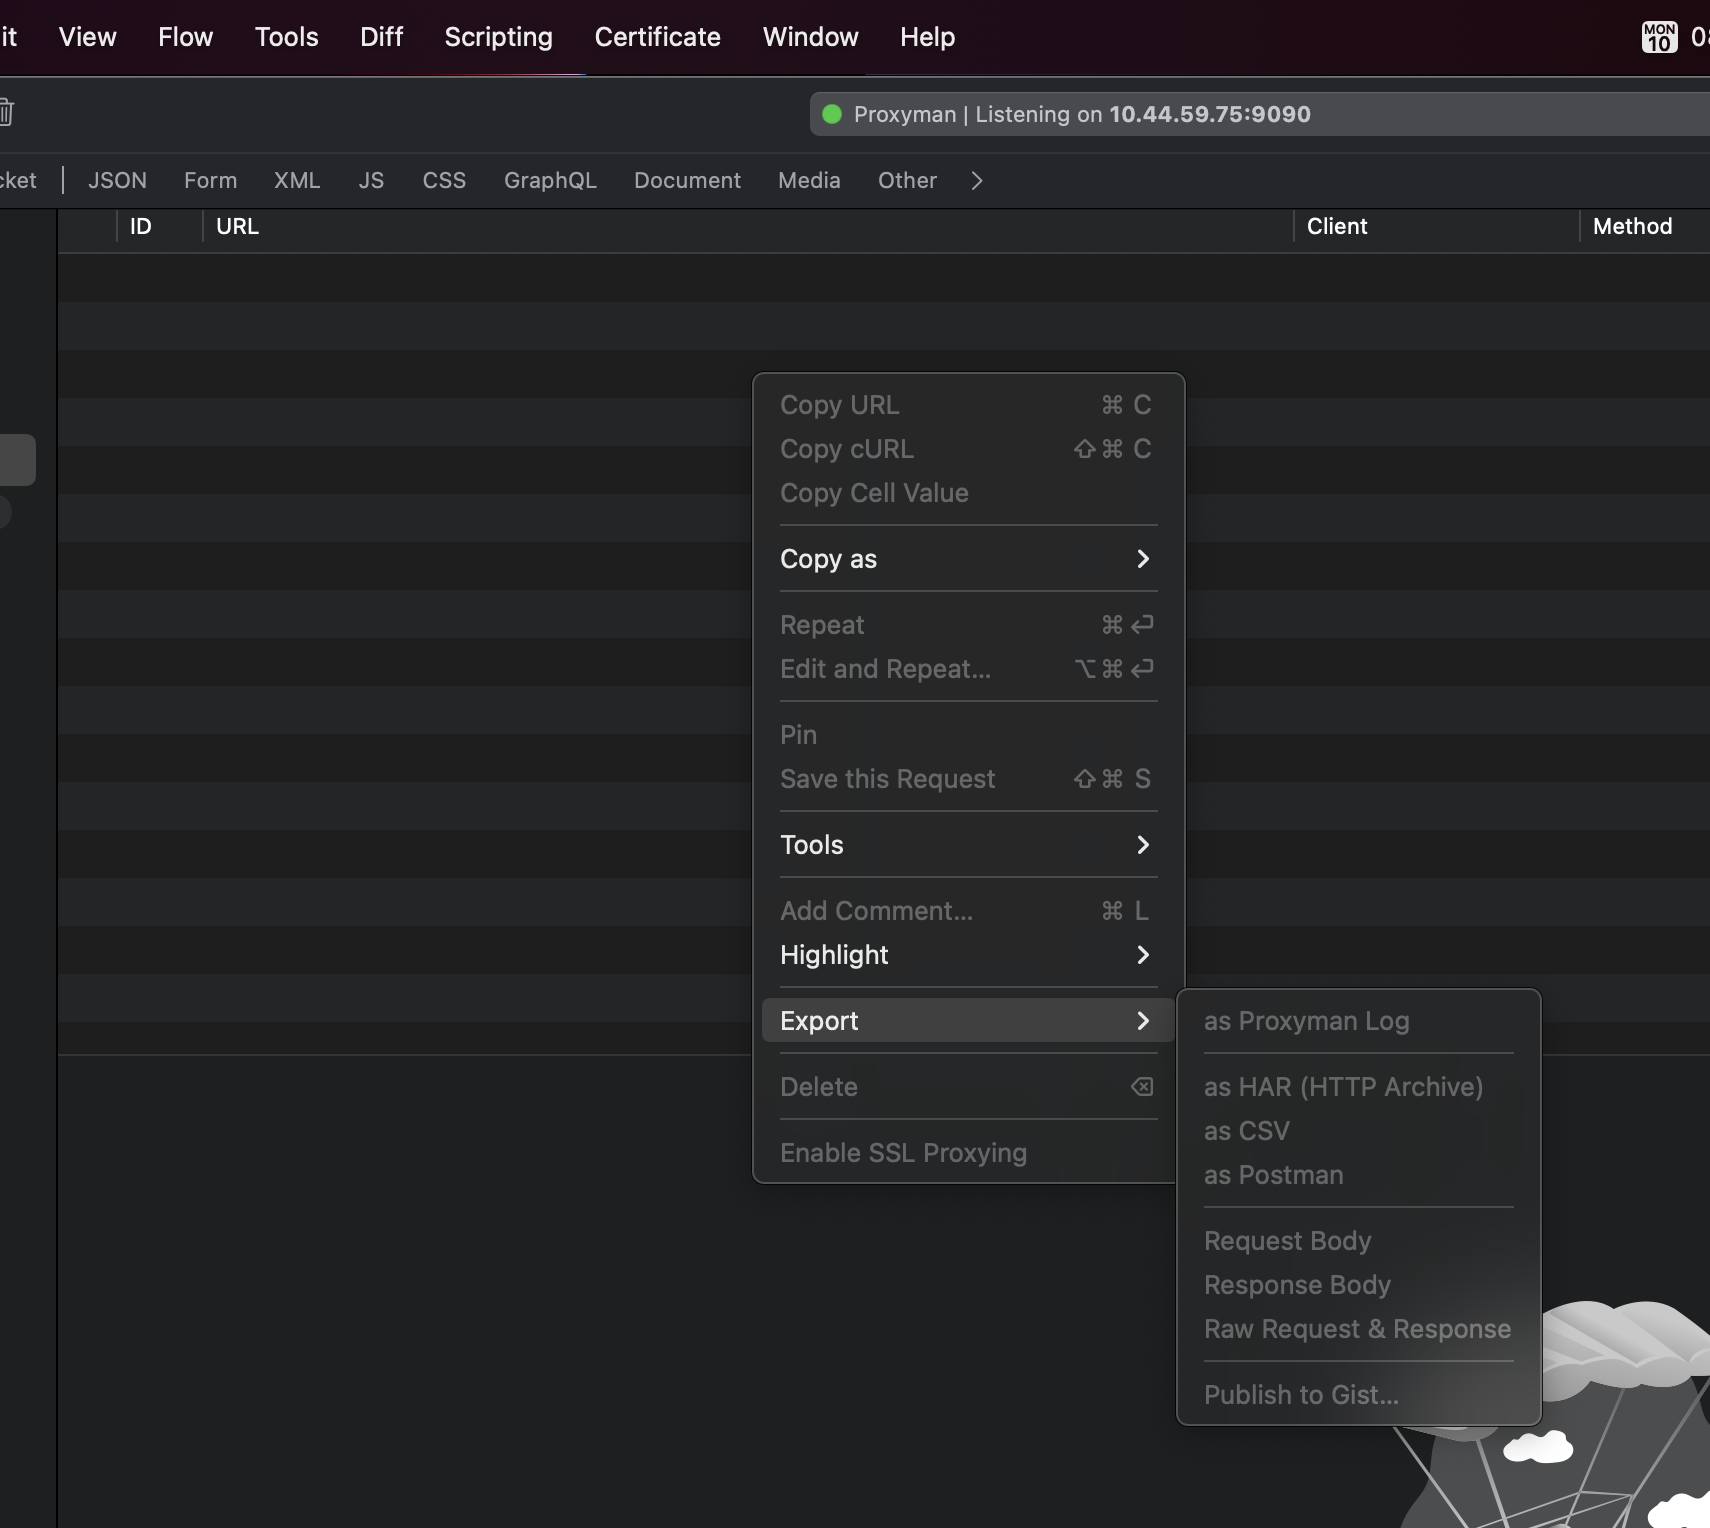Click the backspace icon beside Delete

[x=1142, y=1087]
